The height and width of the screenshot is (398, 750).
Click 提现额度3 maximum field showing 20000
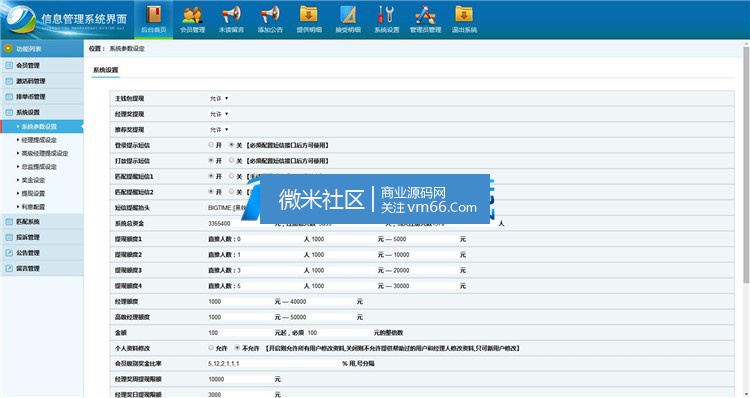coord(426,270)
